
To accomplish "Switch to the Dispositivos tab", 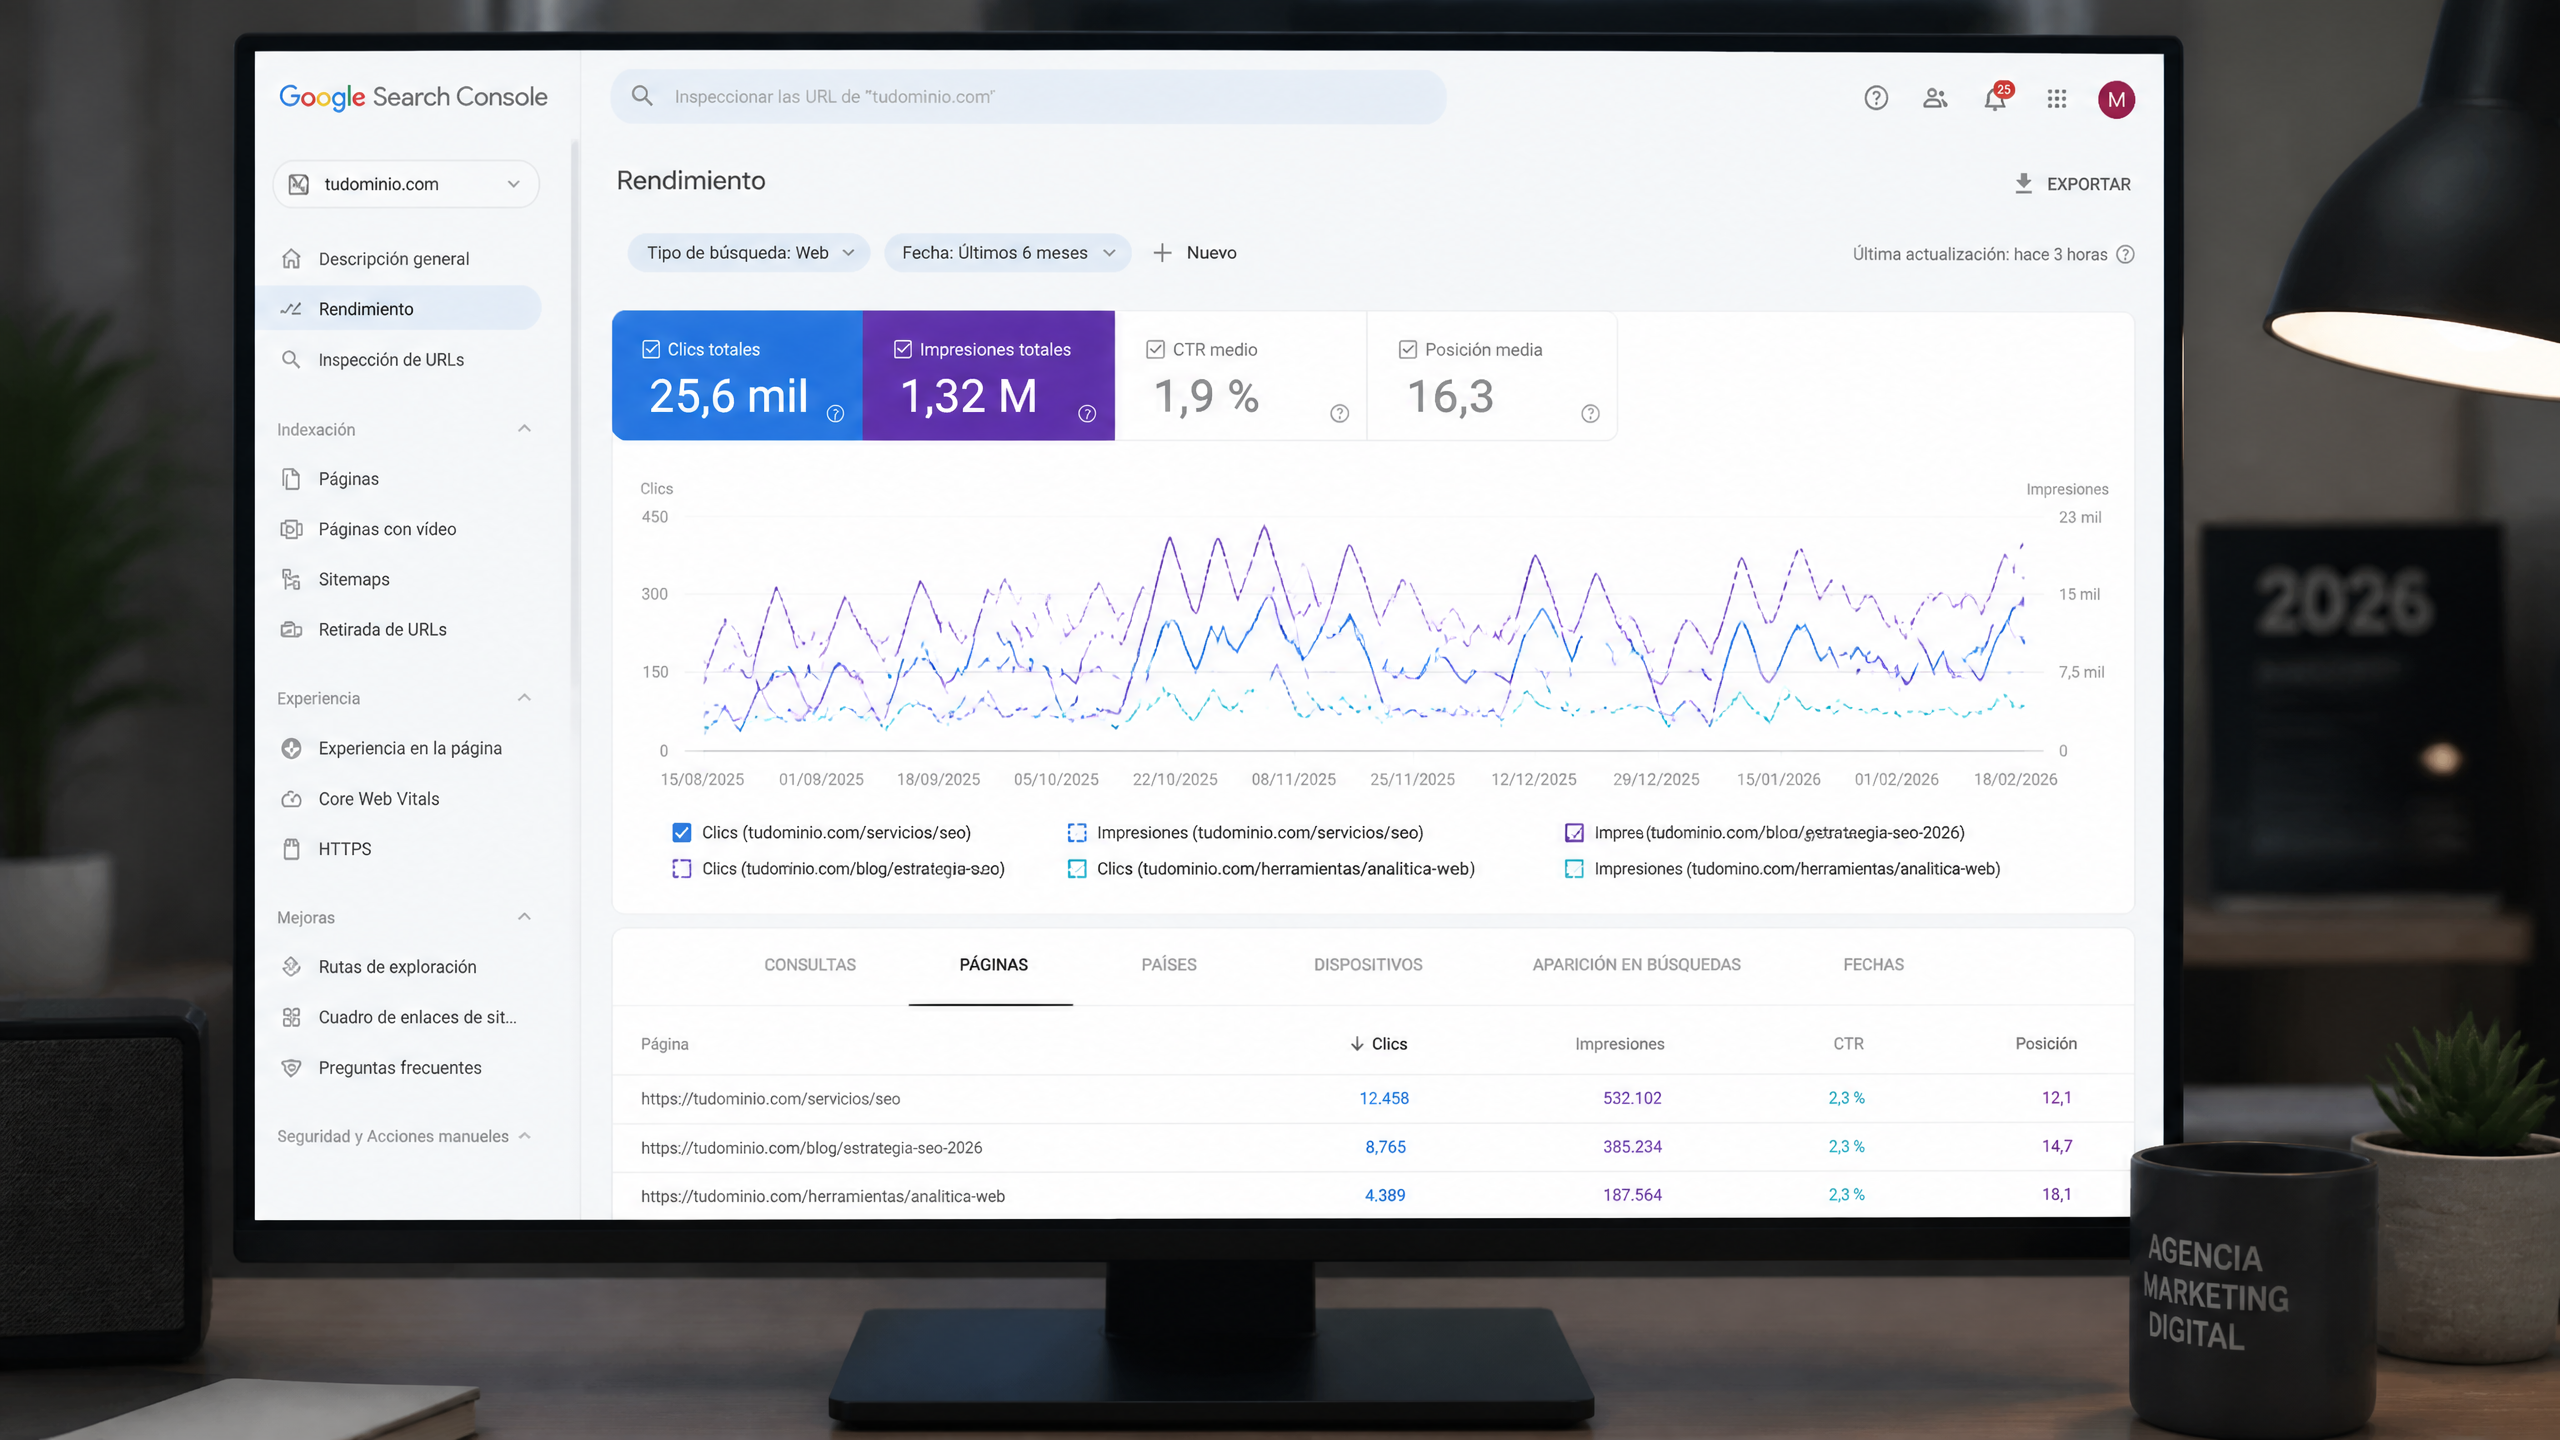I will [x=1368, y=965].
